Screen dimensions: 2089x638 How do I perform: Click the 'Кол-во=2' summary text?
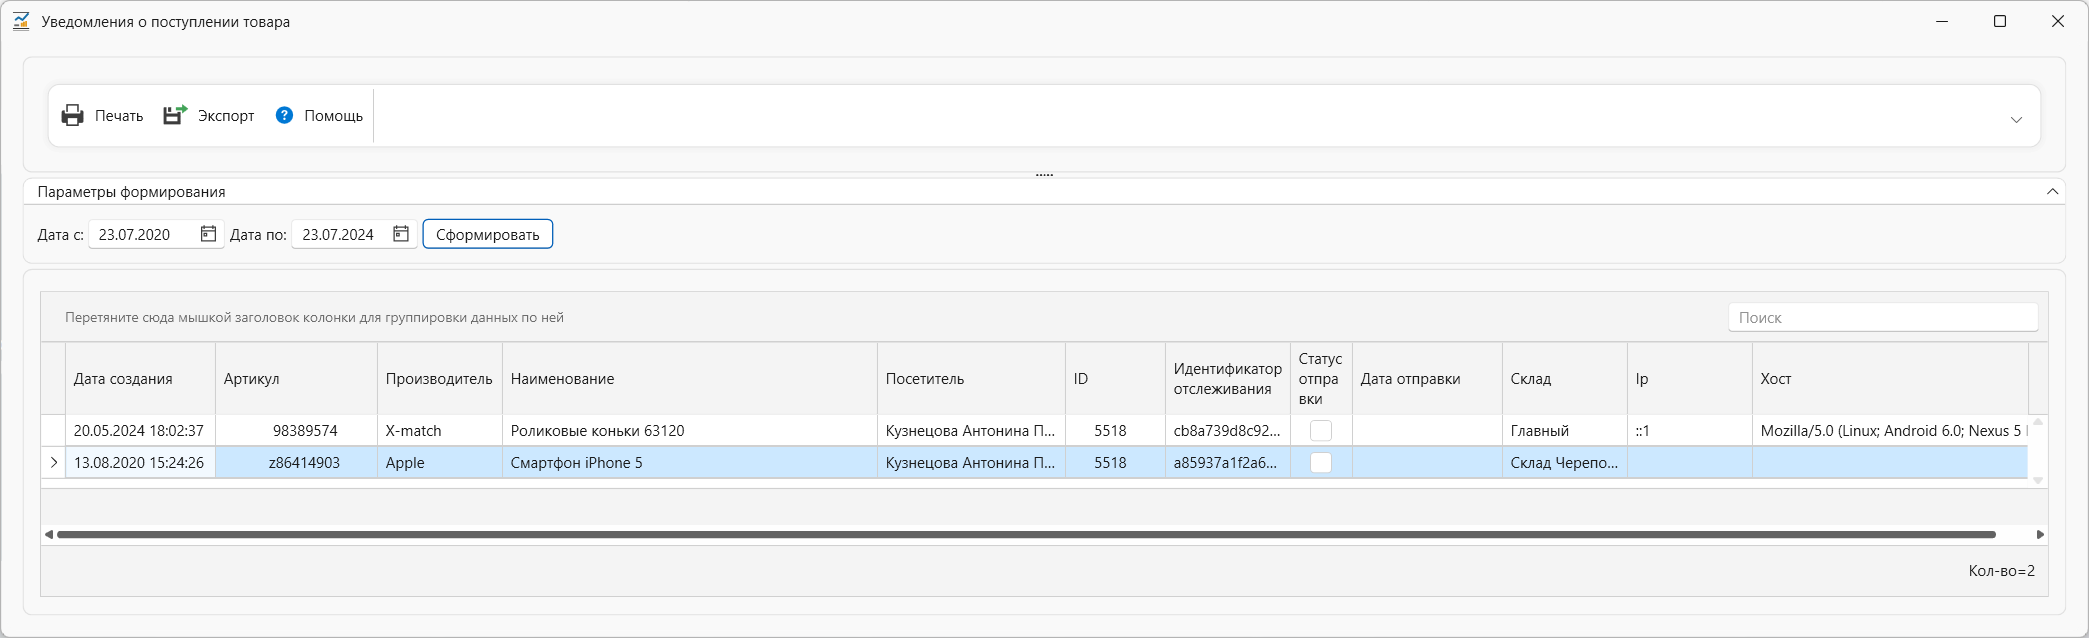tap(2001, 571)
